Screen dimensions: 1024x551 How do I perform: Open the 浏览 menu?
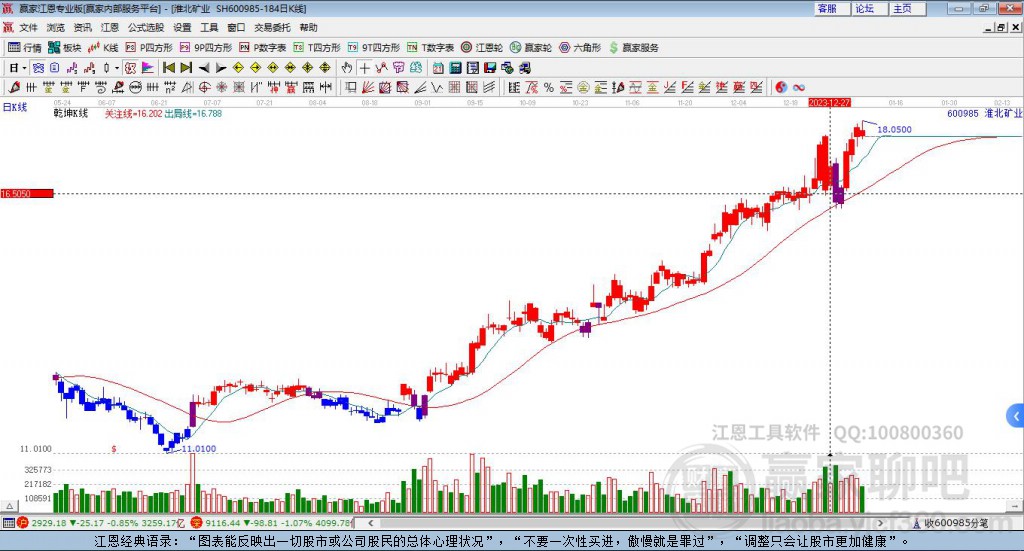point(56,27)
